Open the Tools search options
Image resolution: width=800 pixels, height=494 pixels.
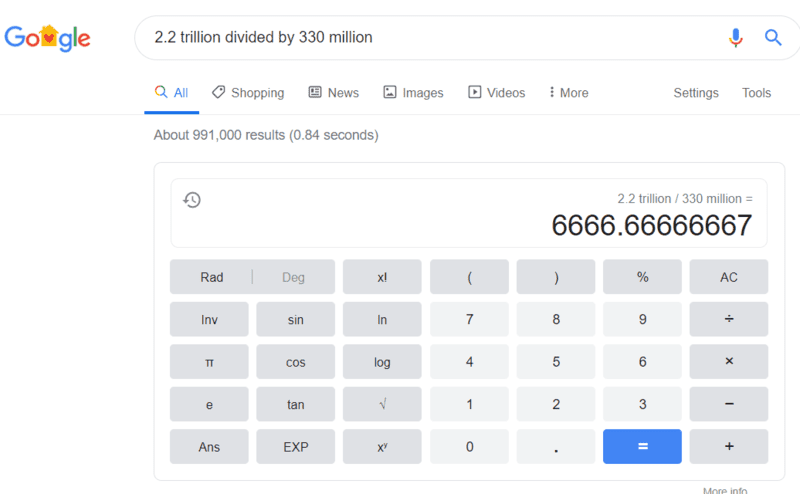pos(756,92)
